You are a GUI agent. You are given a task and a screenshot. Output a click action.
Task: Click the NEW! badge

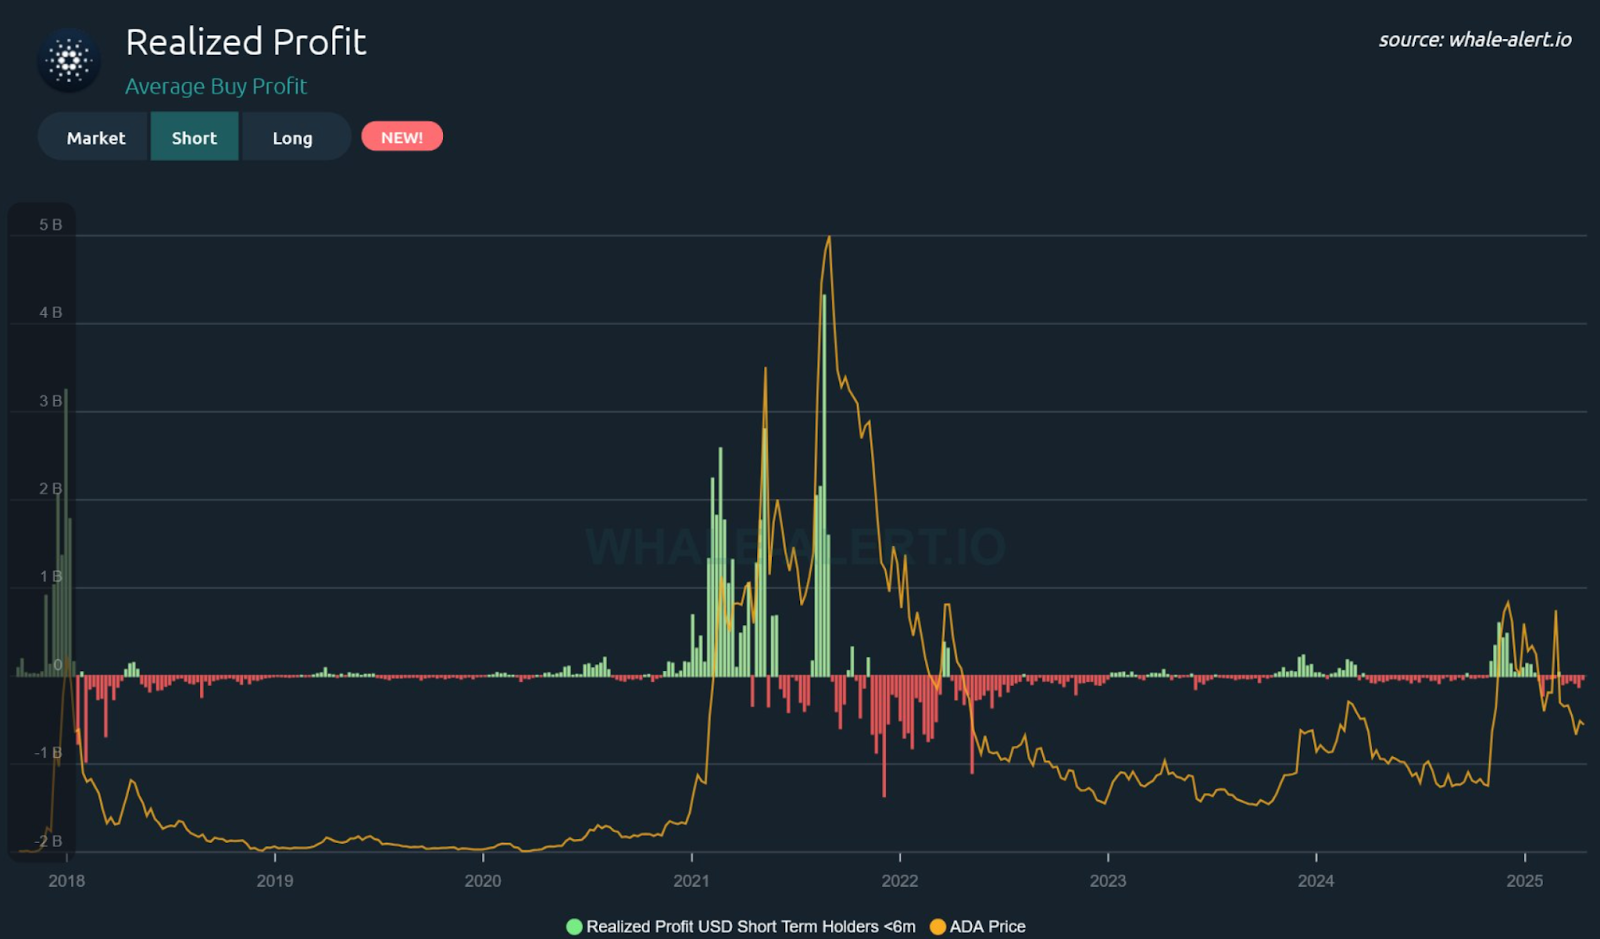point(402,137)
